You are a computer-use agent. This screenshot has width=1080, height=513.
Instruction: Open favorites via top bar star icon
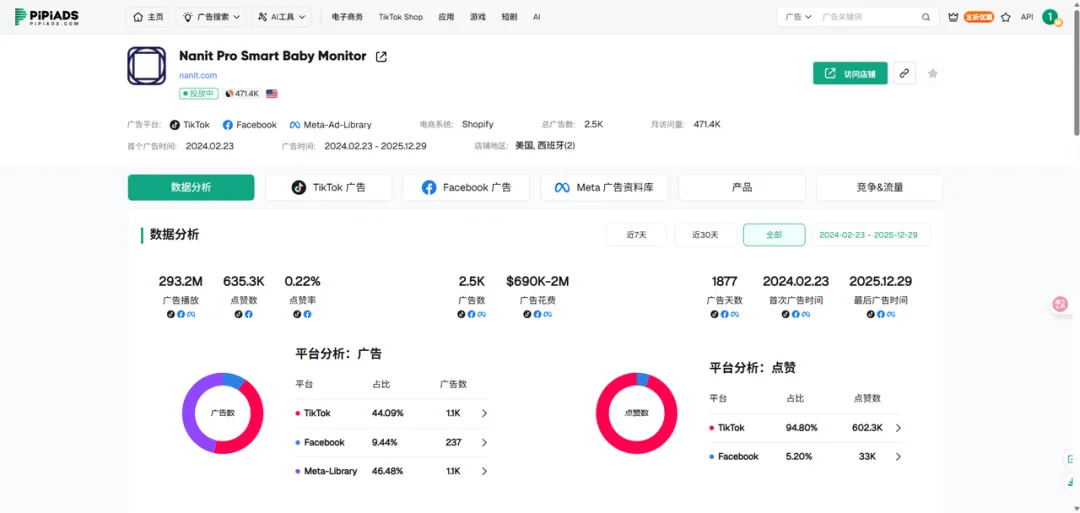[x=1006, y=17]
